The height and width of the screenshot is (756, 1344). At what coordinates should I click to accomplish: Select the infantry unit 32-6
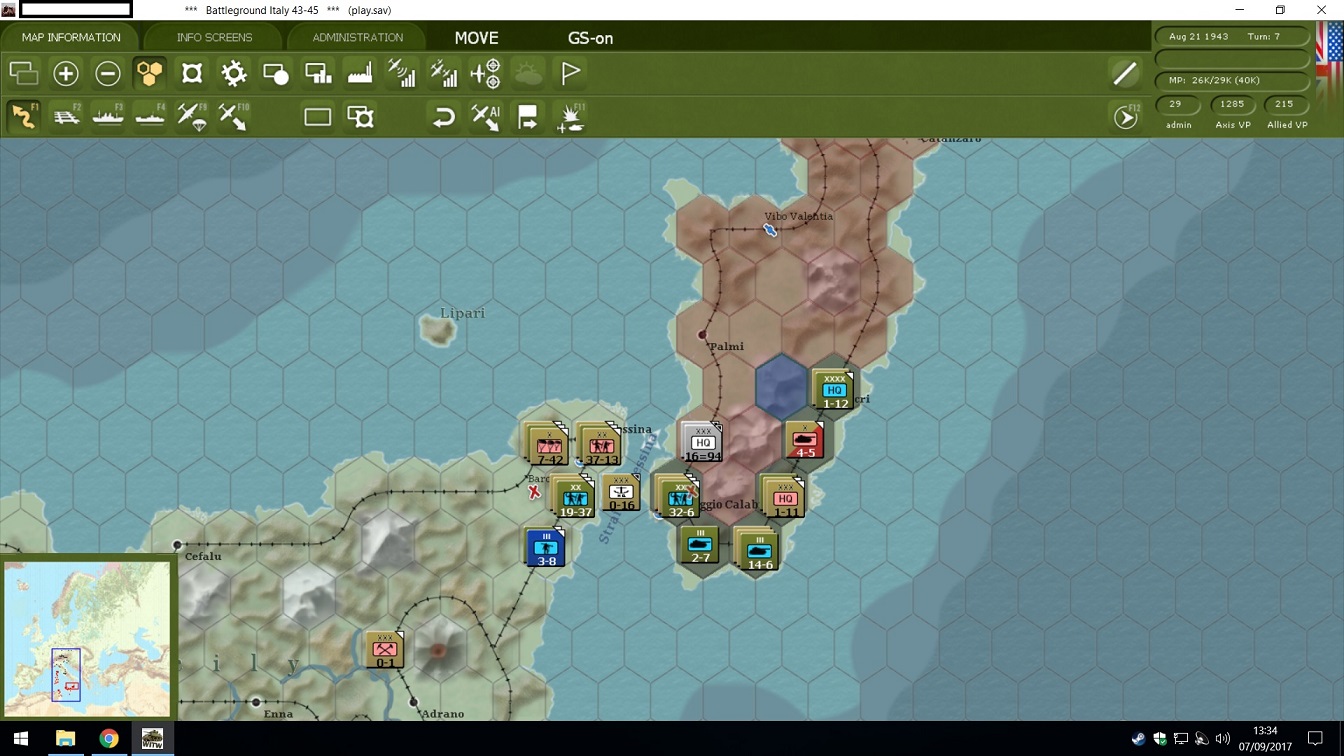(679, 494)
